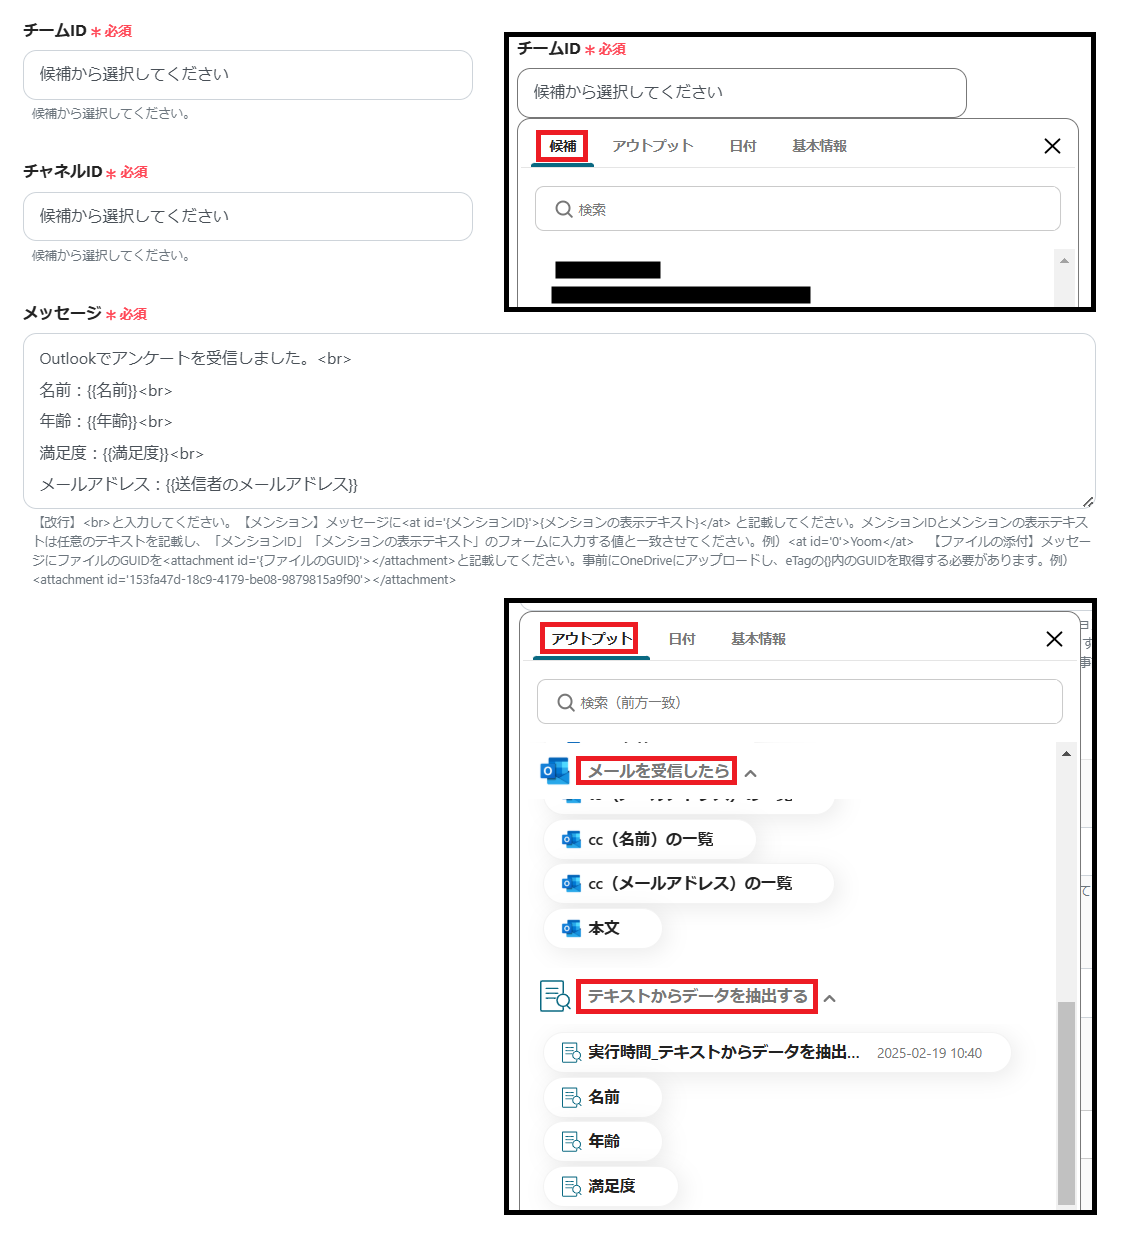
Task: Open the left チームID selection field
Action: (x=248, y=75)
